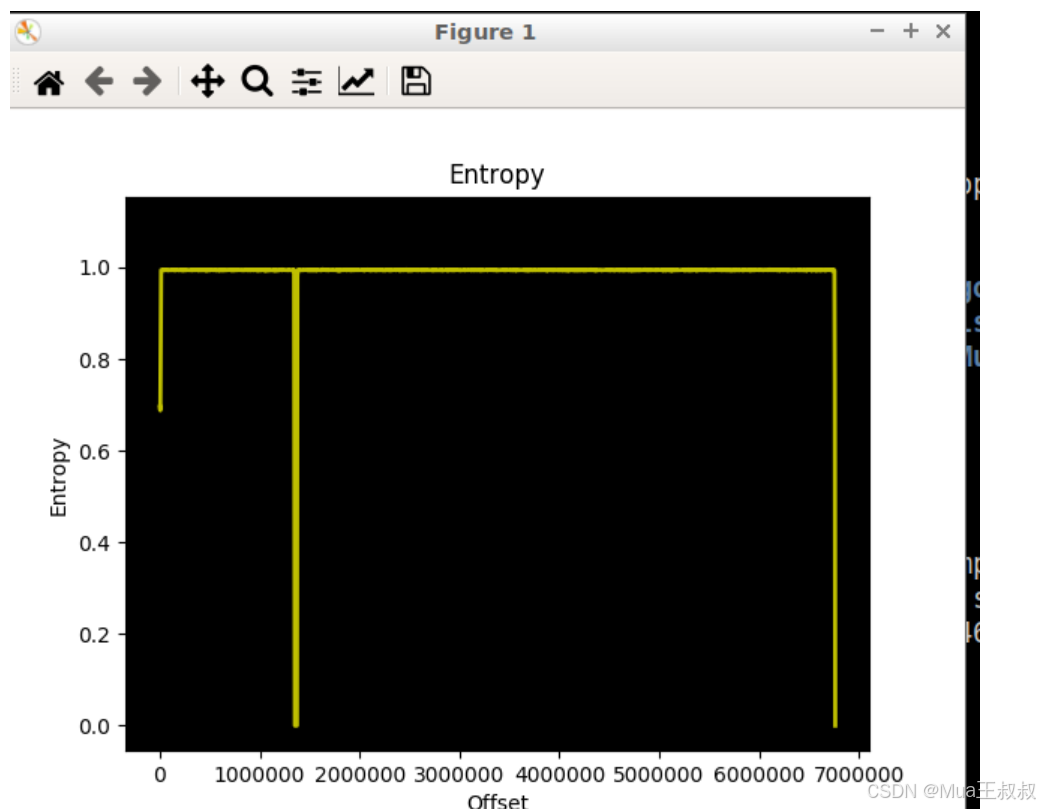The width and height of the screenshot is (1040, 809).
Task: Click the vertical 'Entropy' axis label
Action: (58, 477)
